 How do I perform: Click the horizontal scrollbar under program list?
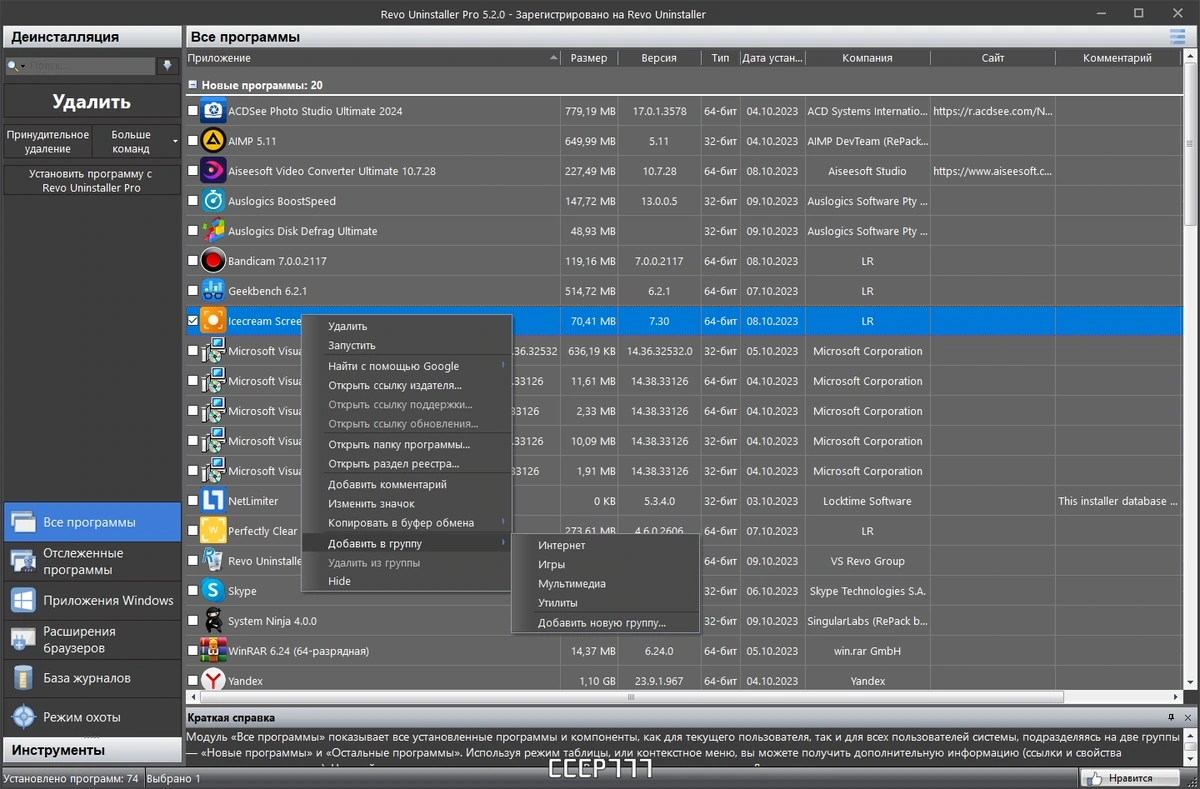[631, 697]
